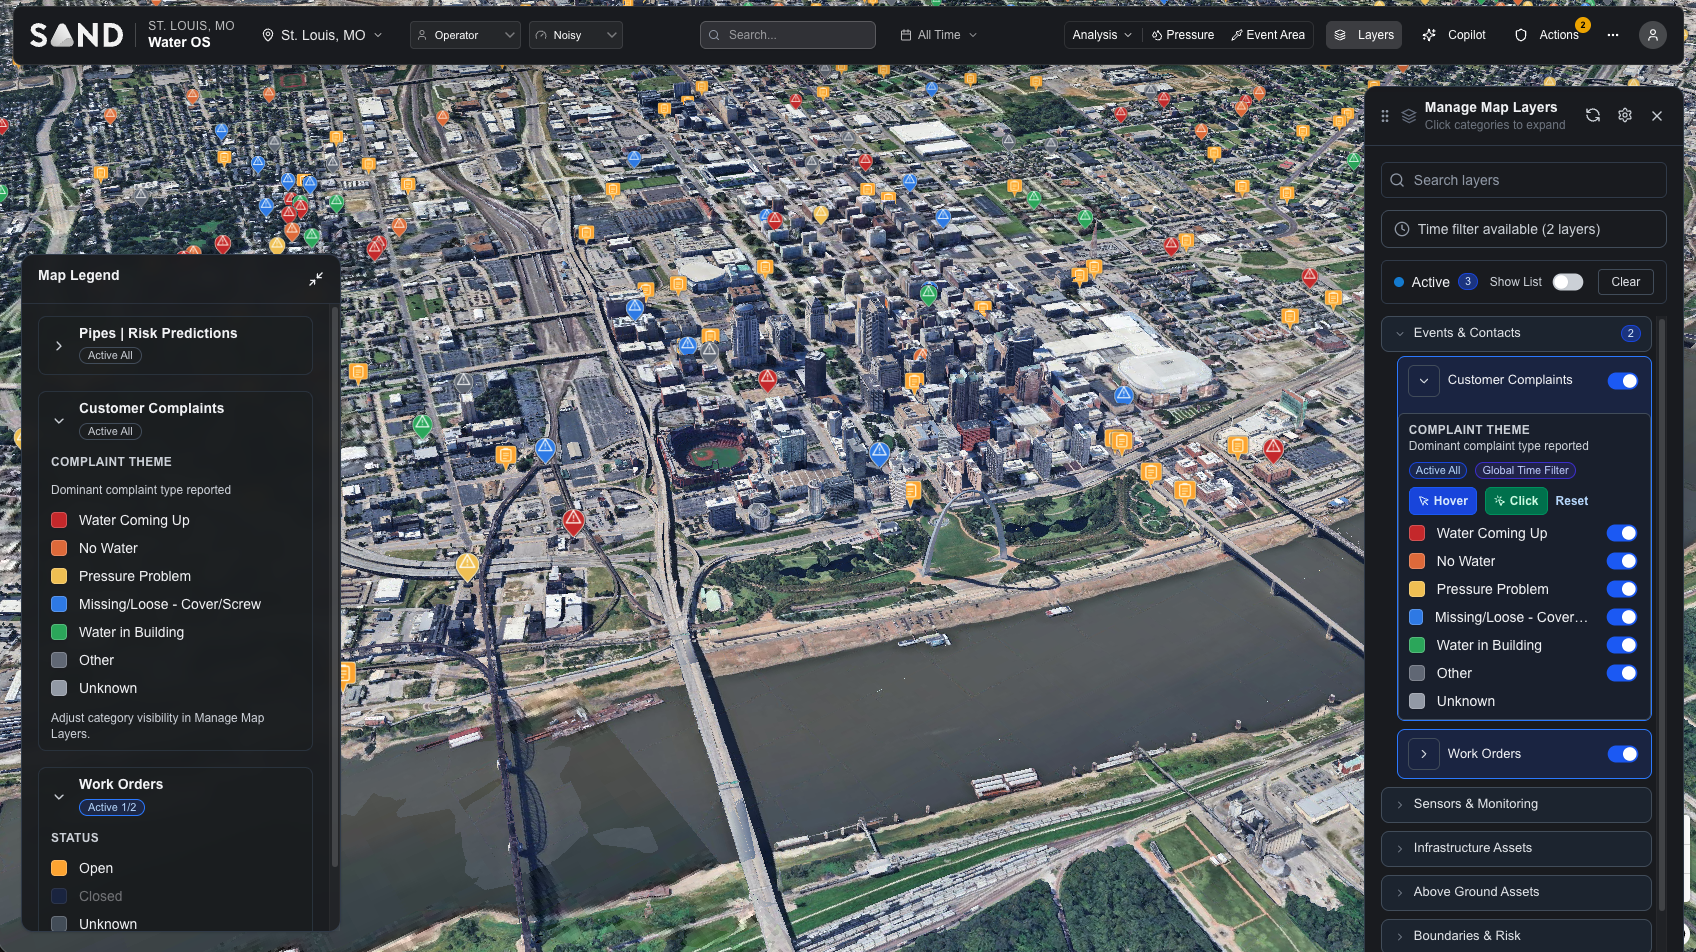Click the calendar icon beside All Time
Viewport: 1696px width, 952px height.
[x=906, y=35]
